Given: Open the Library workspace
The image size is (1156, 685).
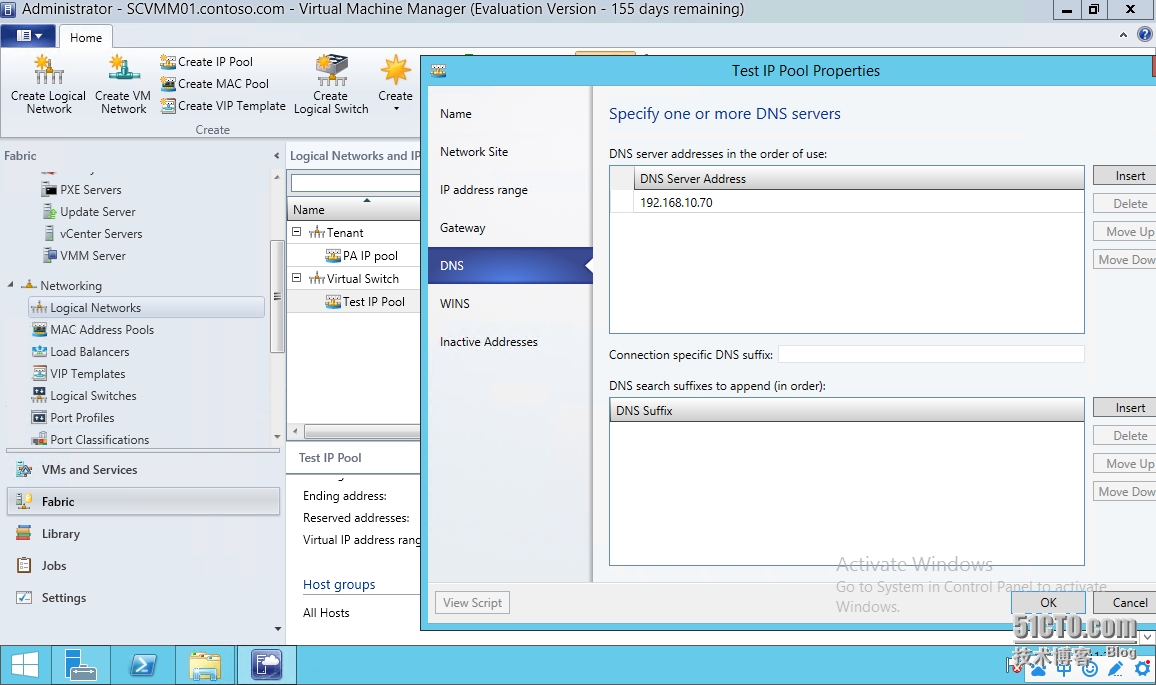Looking at the screenshot, I should (143, 534).
